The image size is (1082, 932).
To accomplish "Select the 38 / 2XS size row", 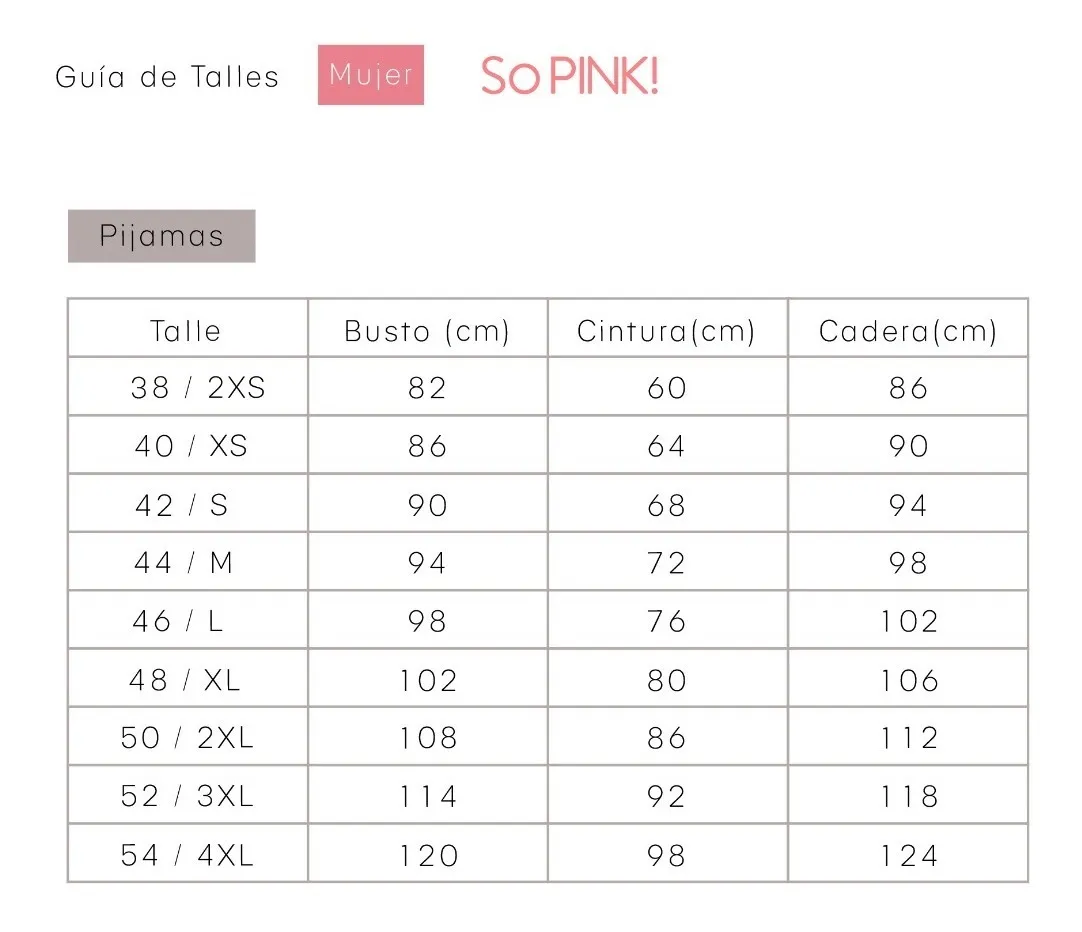I will pos(198,388).
